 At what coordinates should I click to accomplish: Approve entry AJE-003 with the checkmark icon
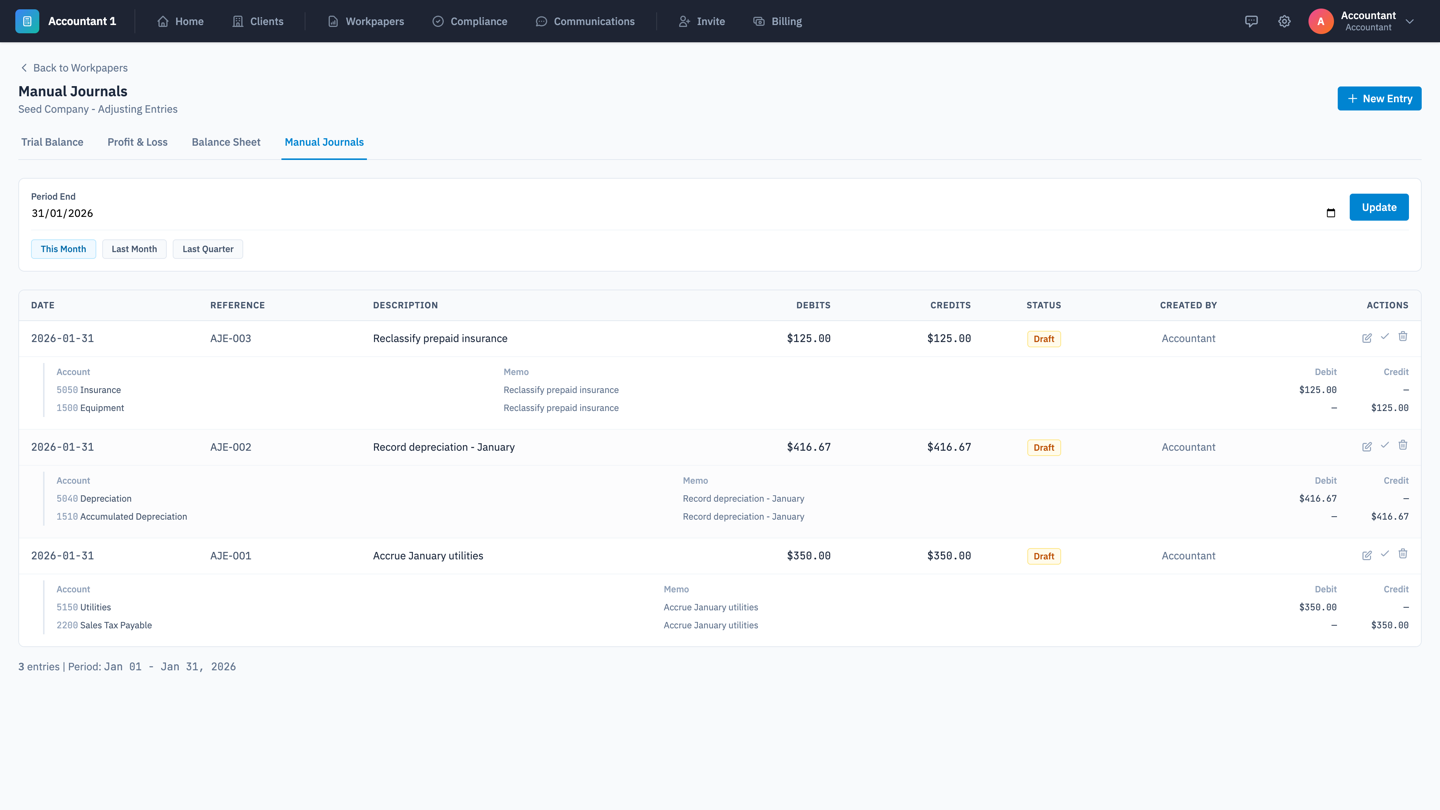(x=1385, y=337)
